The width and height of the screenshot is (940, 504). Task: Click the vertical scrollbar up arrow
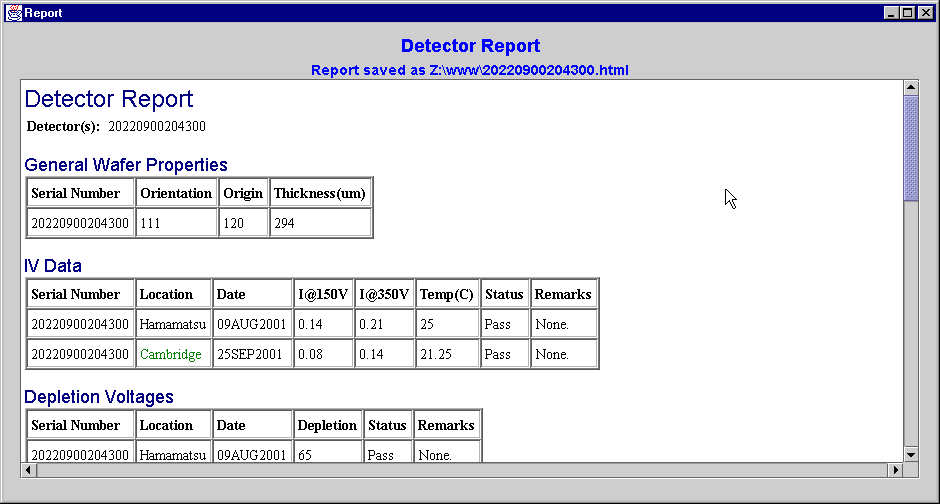click(x=911, y=87)
